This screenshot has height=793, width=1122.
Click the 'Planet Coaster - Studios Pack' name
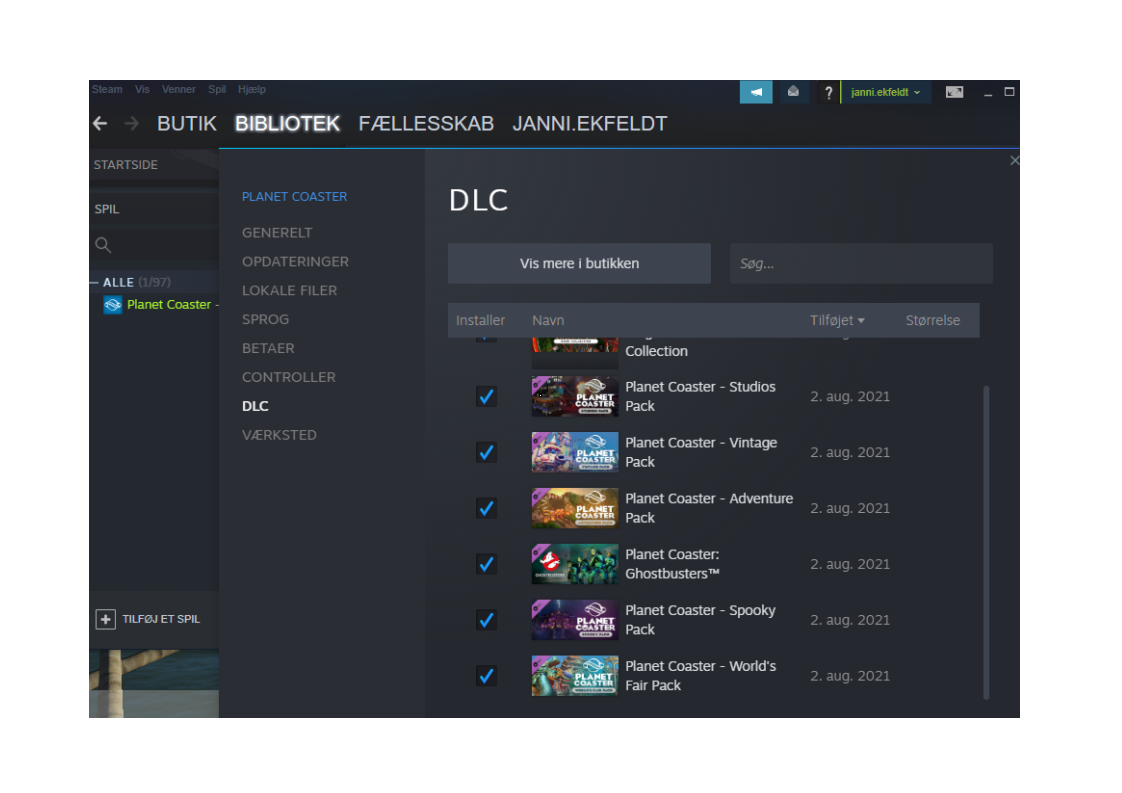tap(701, 396)
